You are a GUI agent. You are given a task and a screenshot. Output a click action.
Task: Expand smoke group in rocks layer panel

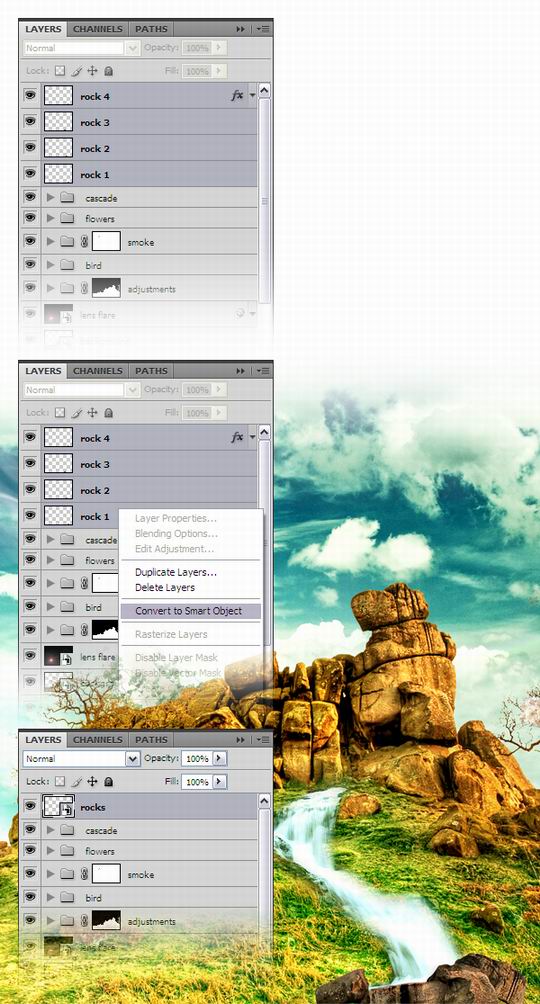point(51,874)
